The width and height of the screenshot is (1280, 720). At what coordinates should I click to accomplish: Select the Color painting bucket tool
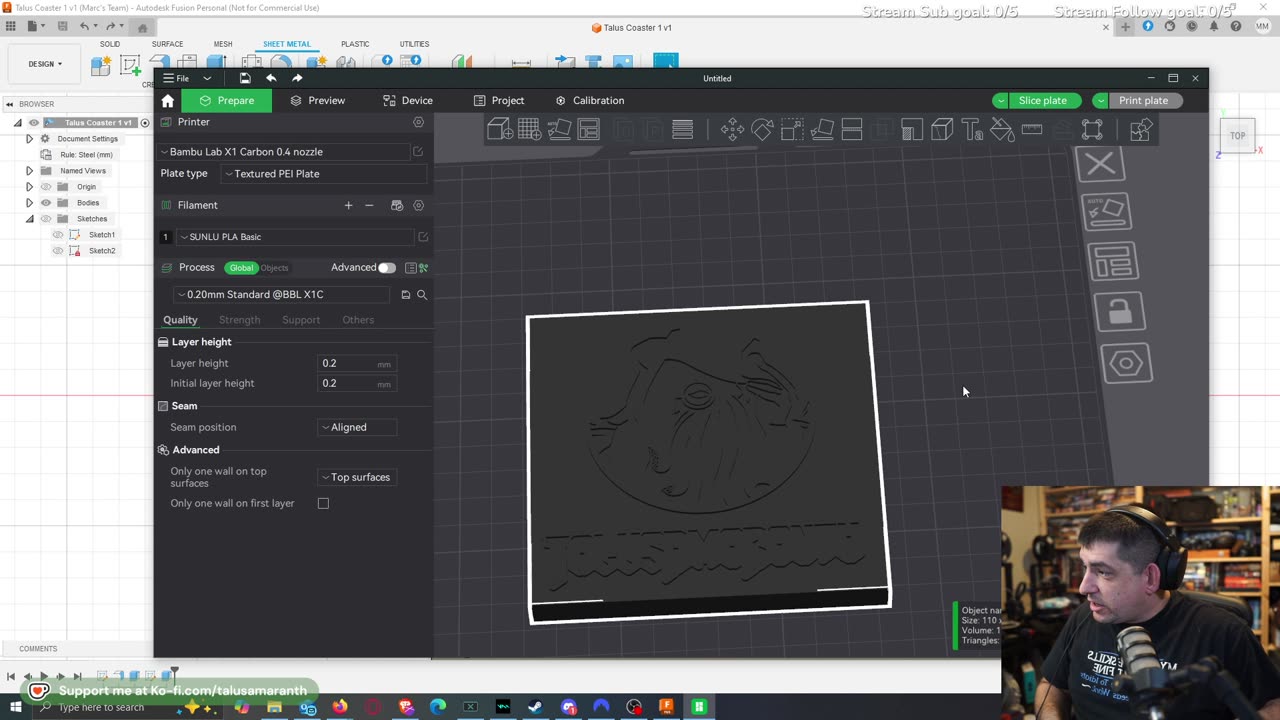coord(1002,129)
